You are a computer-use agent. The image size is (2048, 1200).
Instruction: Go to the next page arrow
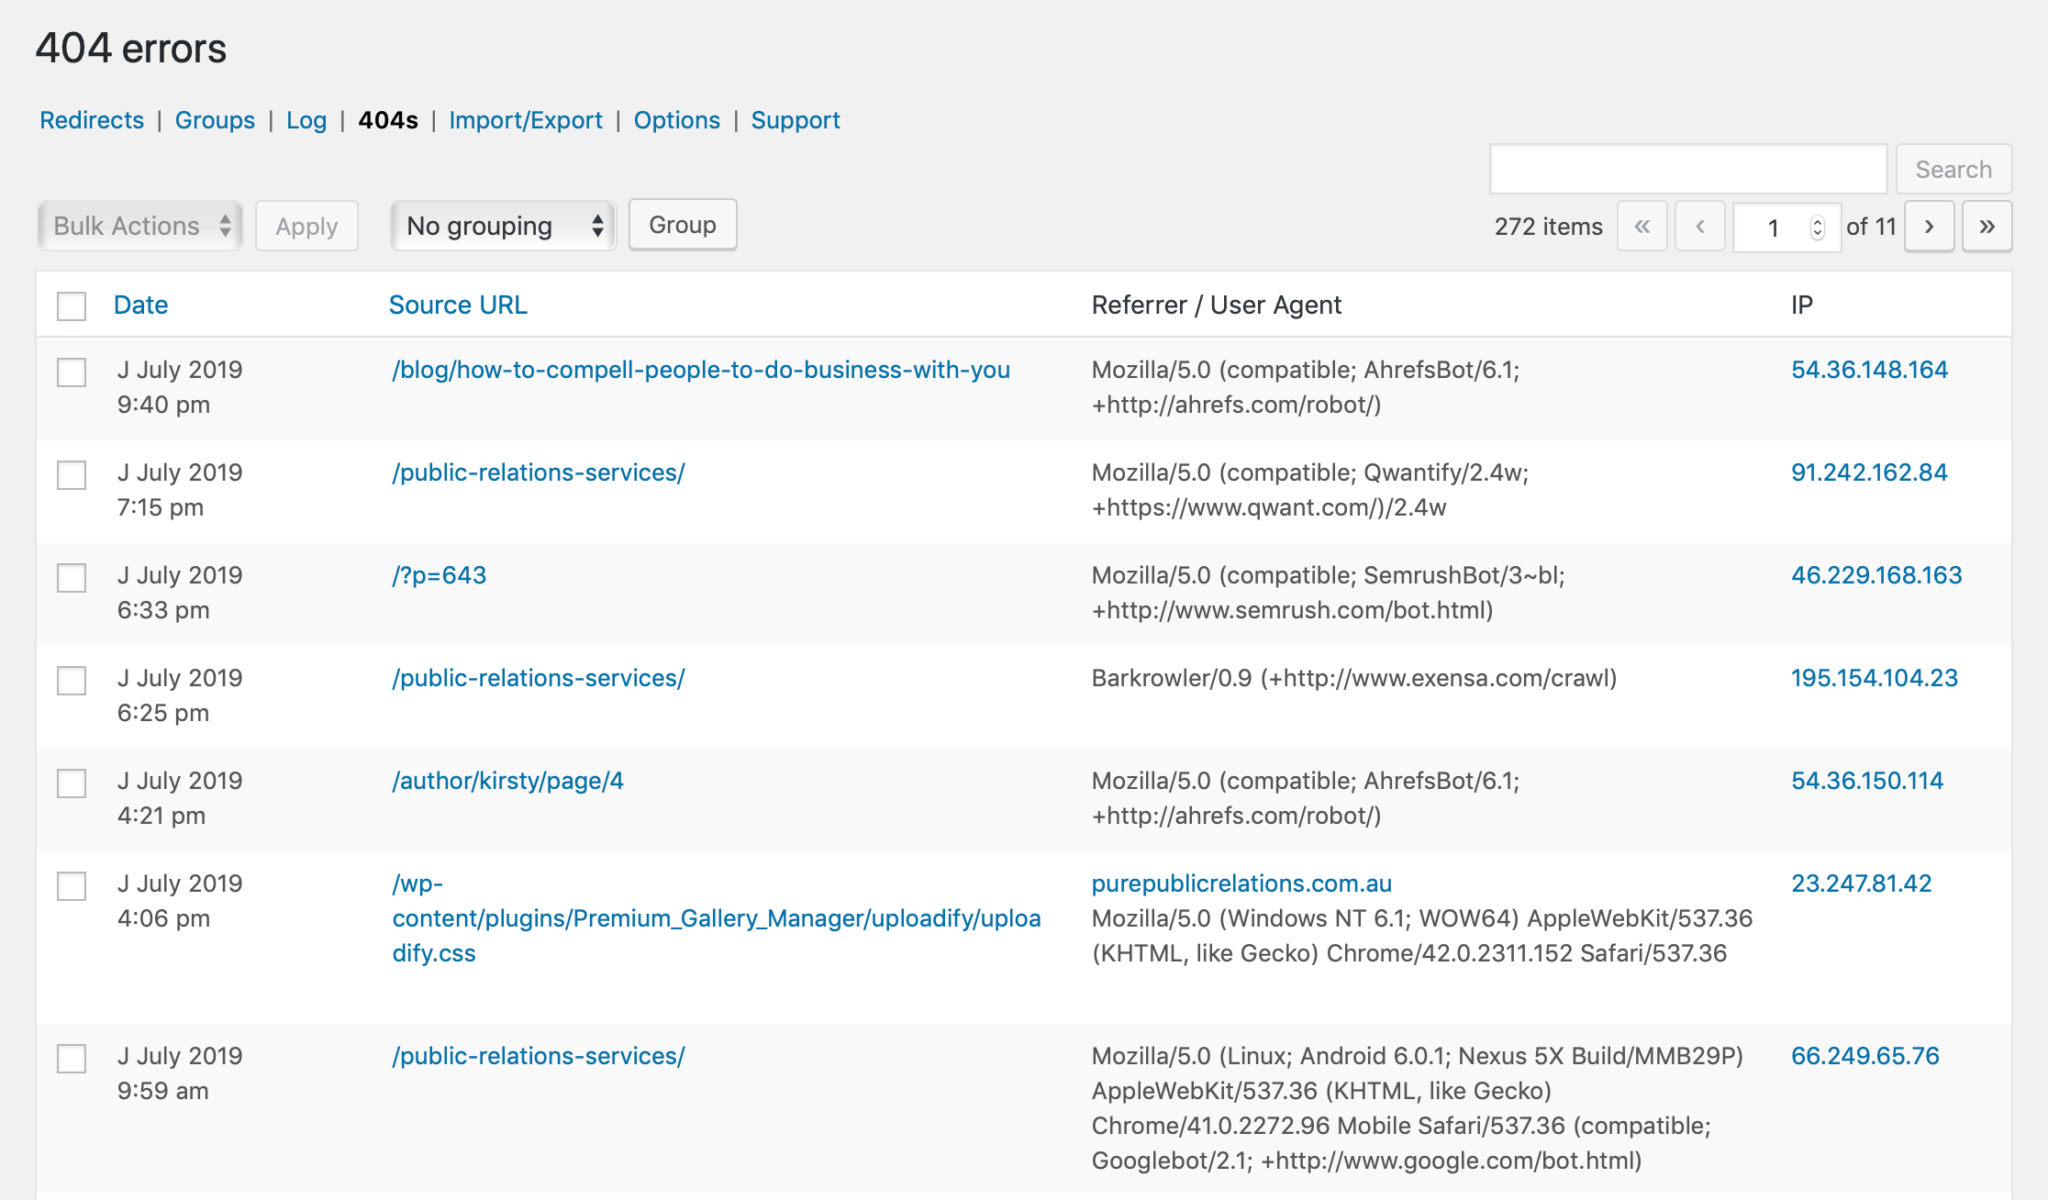[x=1928, y=226]
